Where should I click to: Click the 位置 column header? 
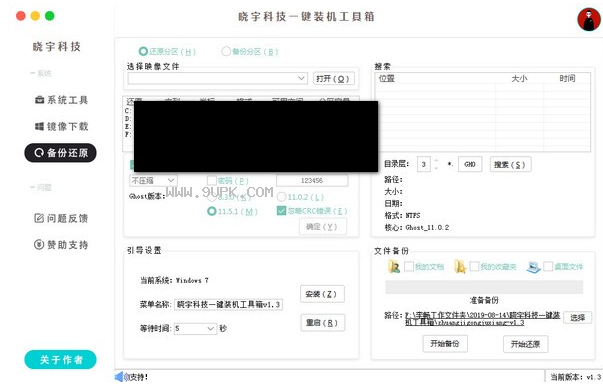point(387,78)
